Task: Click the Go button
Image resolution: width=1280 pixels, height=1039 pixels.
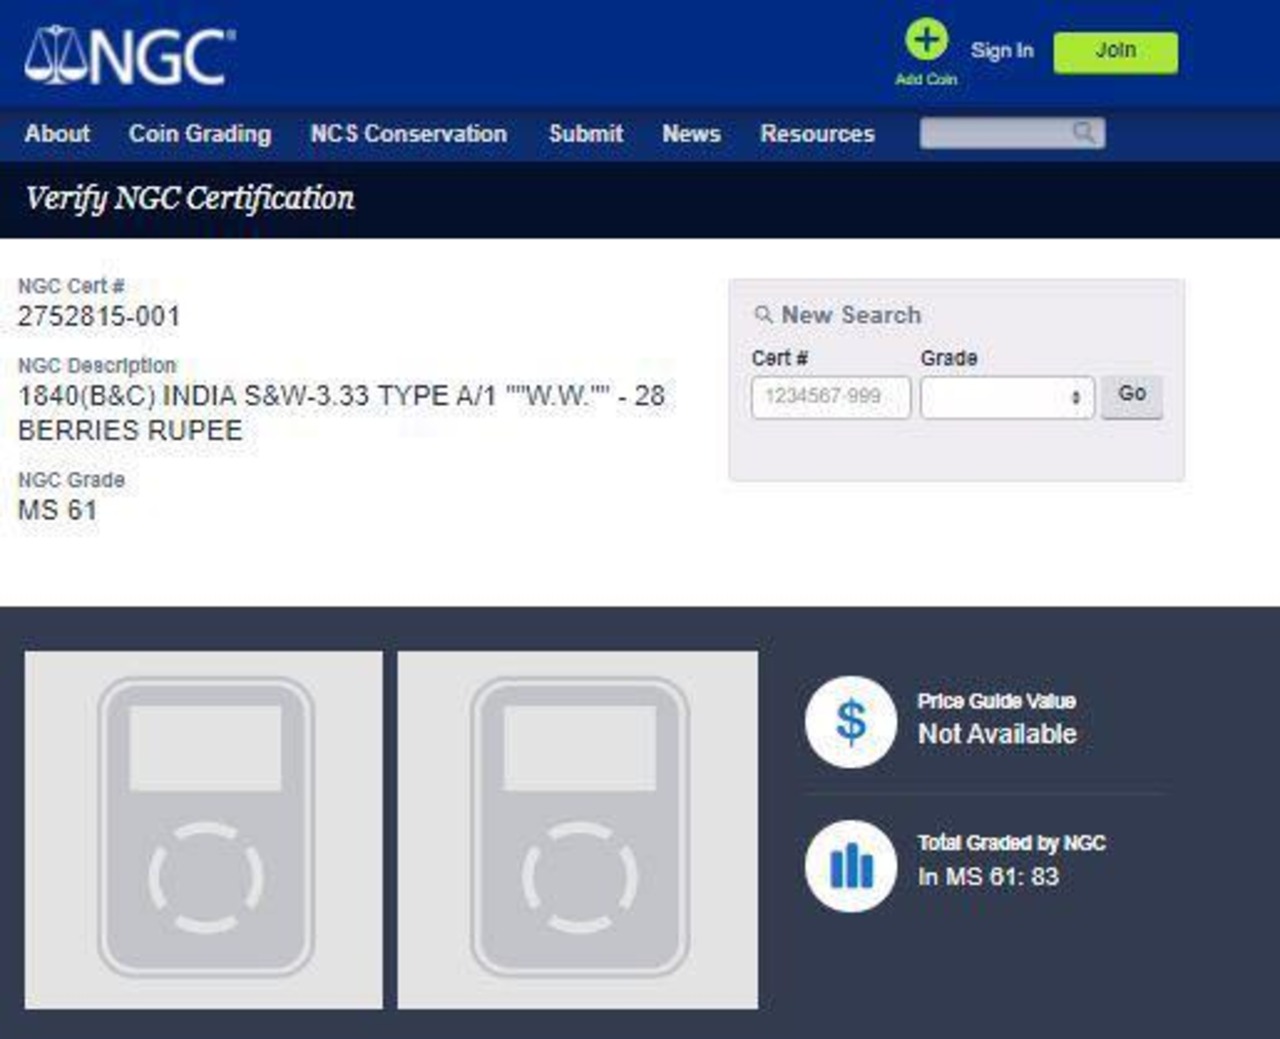Action: [x=1132, y=396]
